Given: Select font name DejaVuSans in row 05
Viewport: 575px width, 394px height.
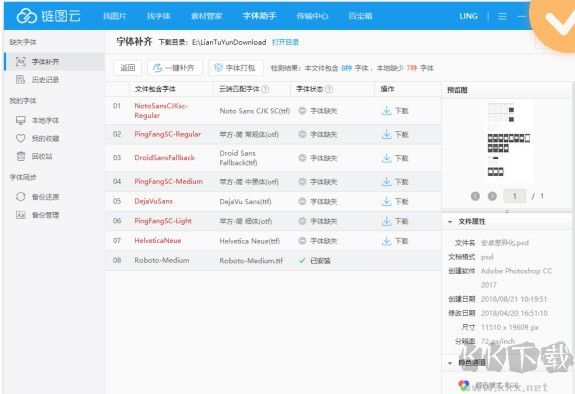Looking at the screenshot, I should [x=153, y=201].
